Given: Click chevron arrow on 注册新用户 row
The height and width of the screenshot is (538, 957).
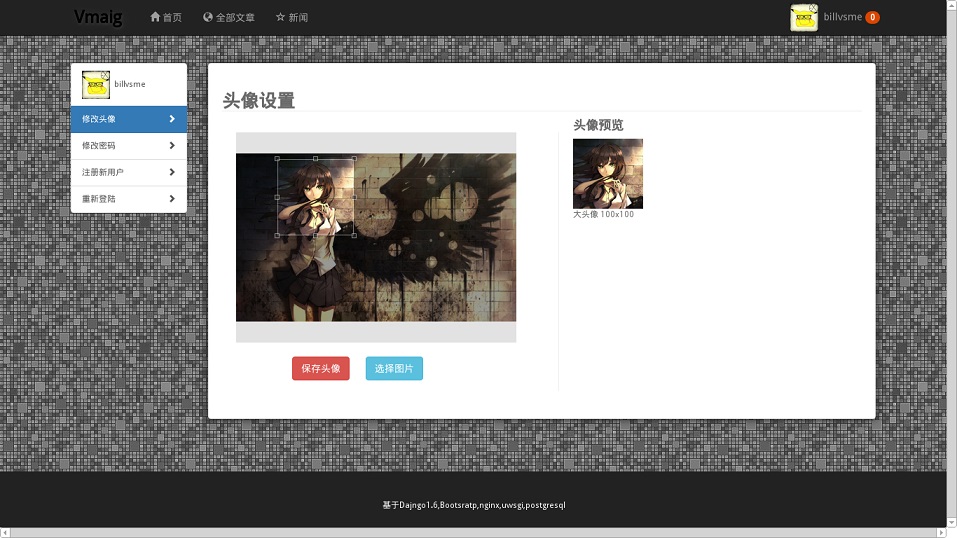Looking at the screenshot, I should pyautogui.click(x=172, y=172).
